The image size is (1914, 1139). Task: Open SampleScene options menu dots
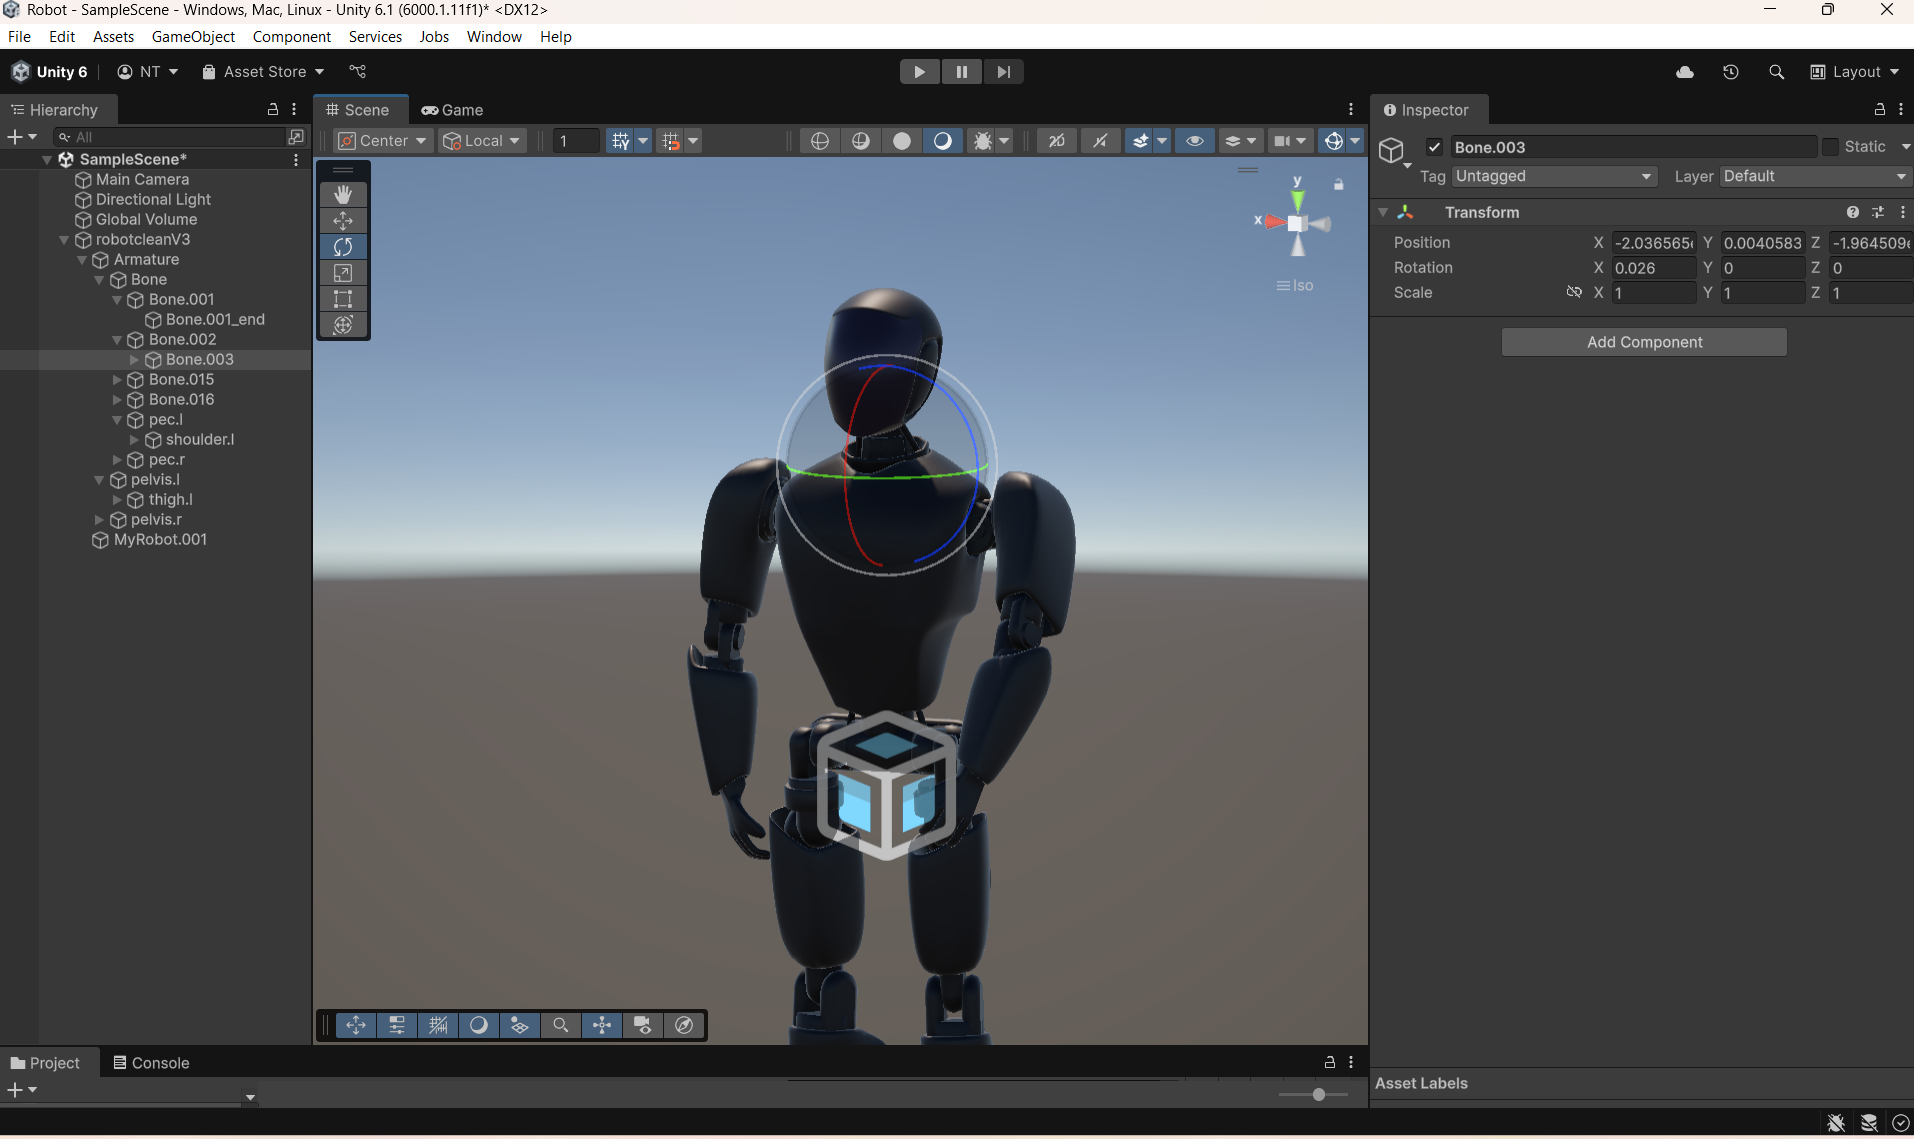(296, 159)
